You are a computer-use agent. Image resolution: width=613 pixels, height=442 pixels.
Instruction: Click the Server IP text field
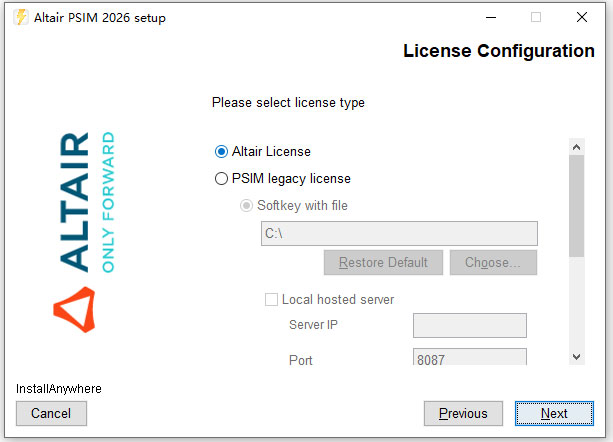click(x=469, y=326)
